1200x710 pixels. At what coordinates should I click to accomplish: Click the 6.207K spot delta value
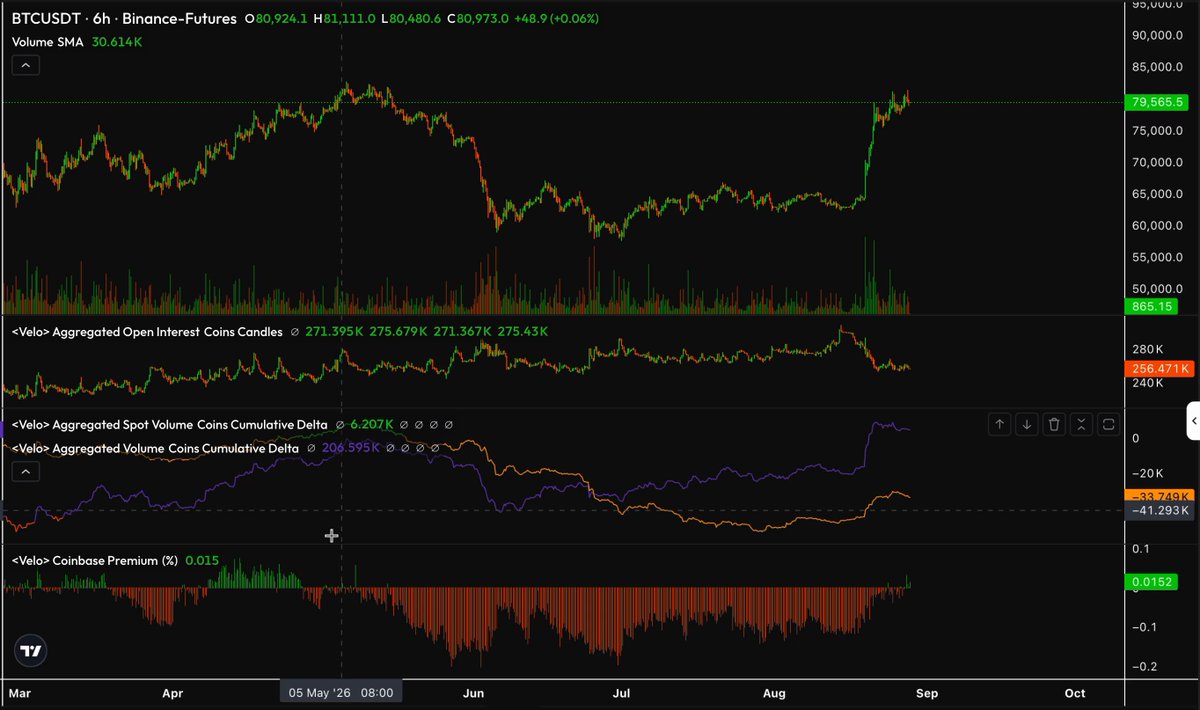pos(372,424)
